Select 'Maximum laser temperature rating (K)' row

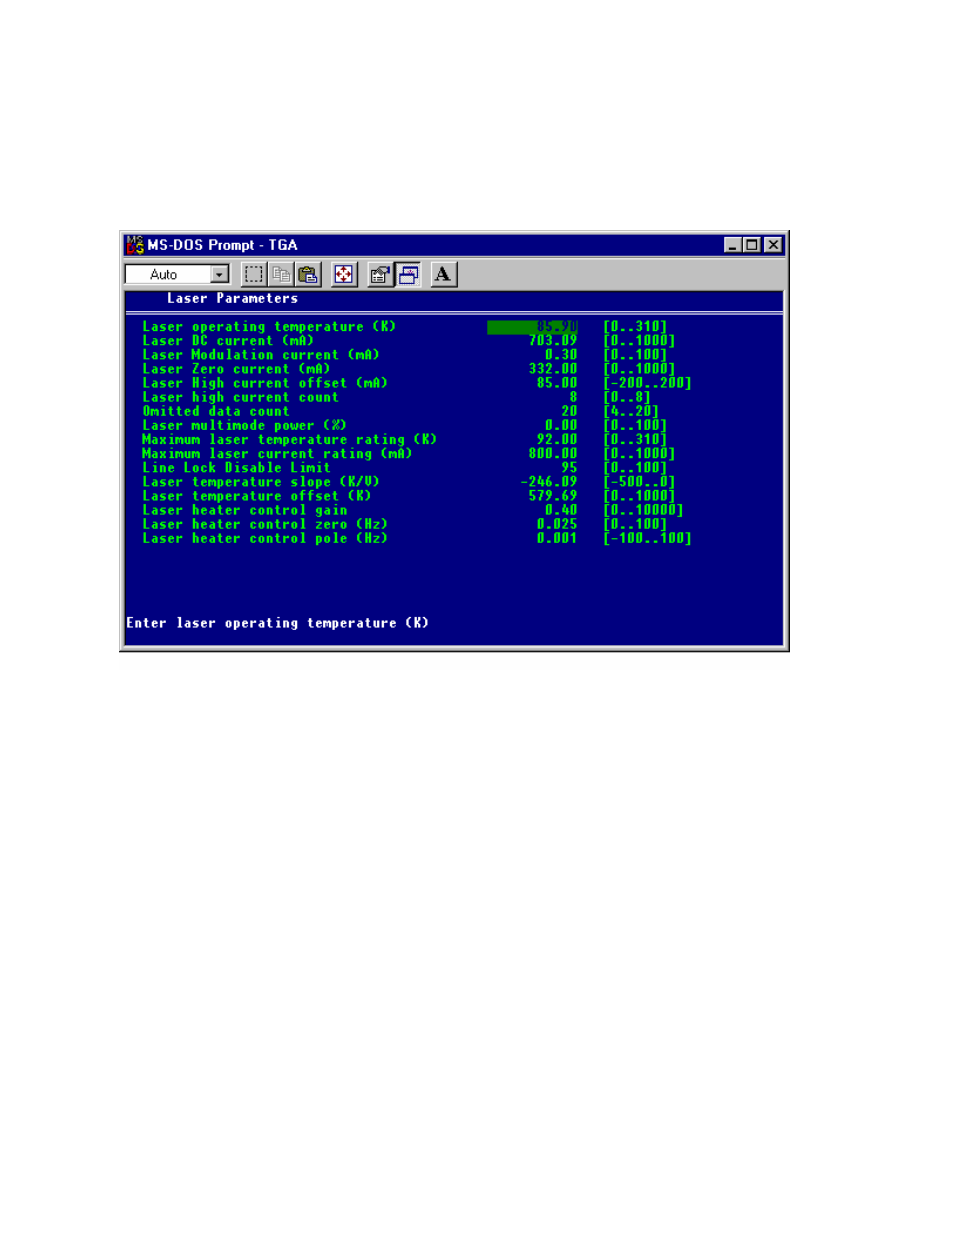click(404, 439)
